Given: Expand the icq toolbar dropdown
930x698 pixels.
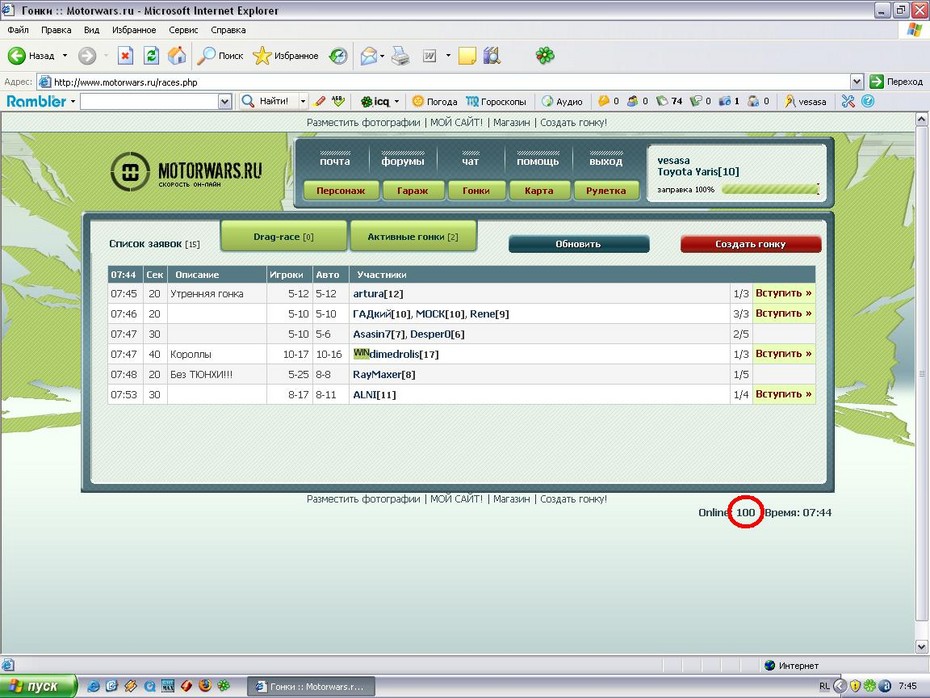Looking at the screenshot, I should point(397,101).
